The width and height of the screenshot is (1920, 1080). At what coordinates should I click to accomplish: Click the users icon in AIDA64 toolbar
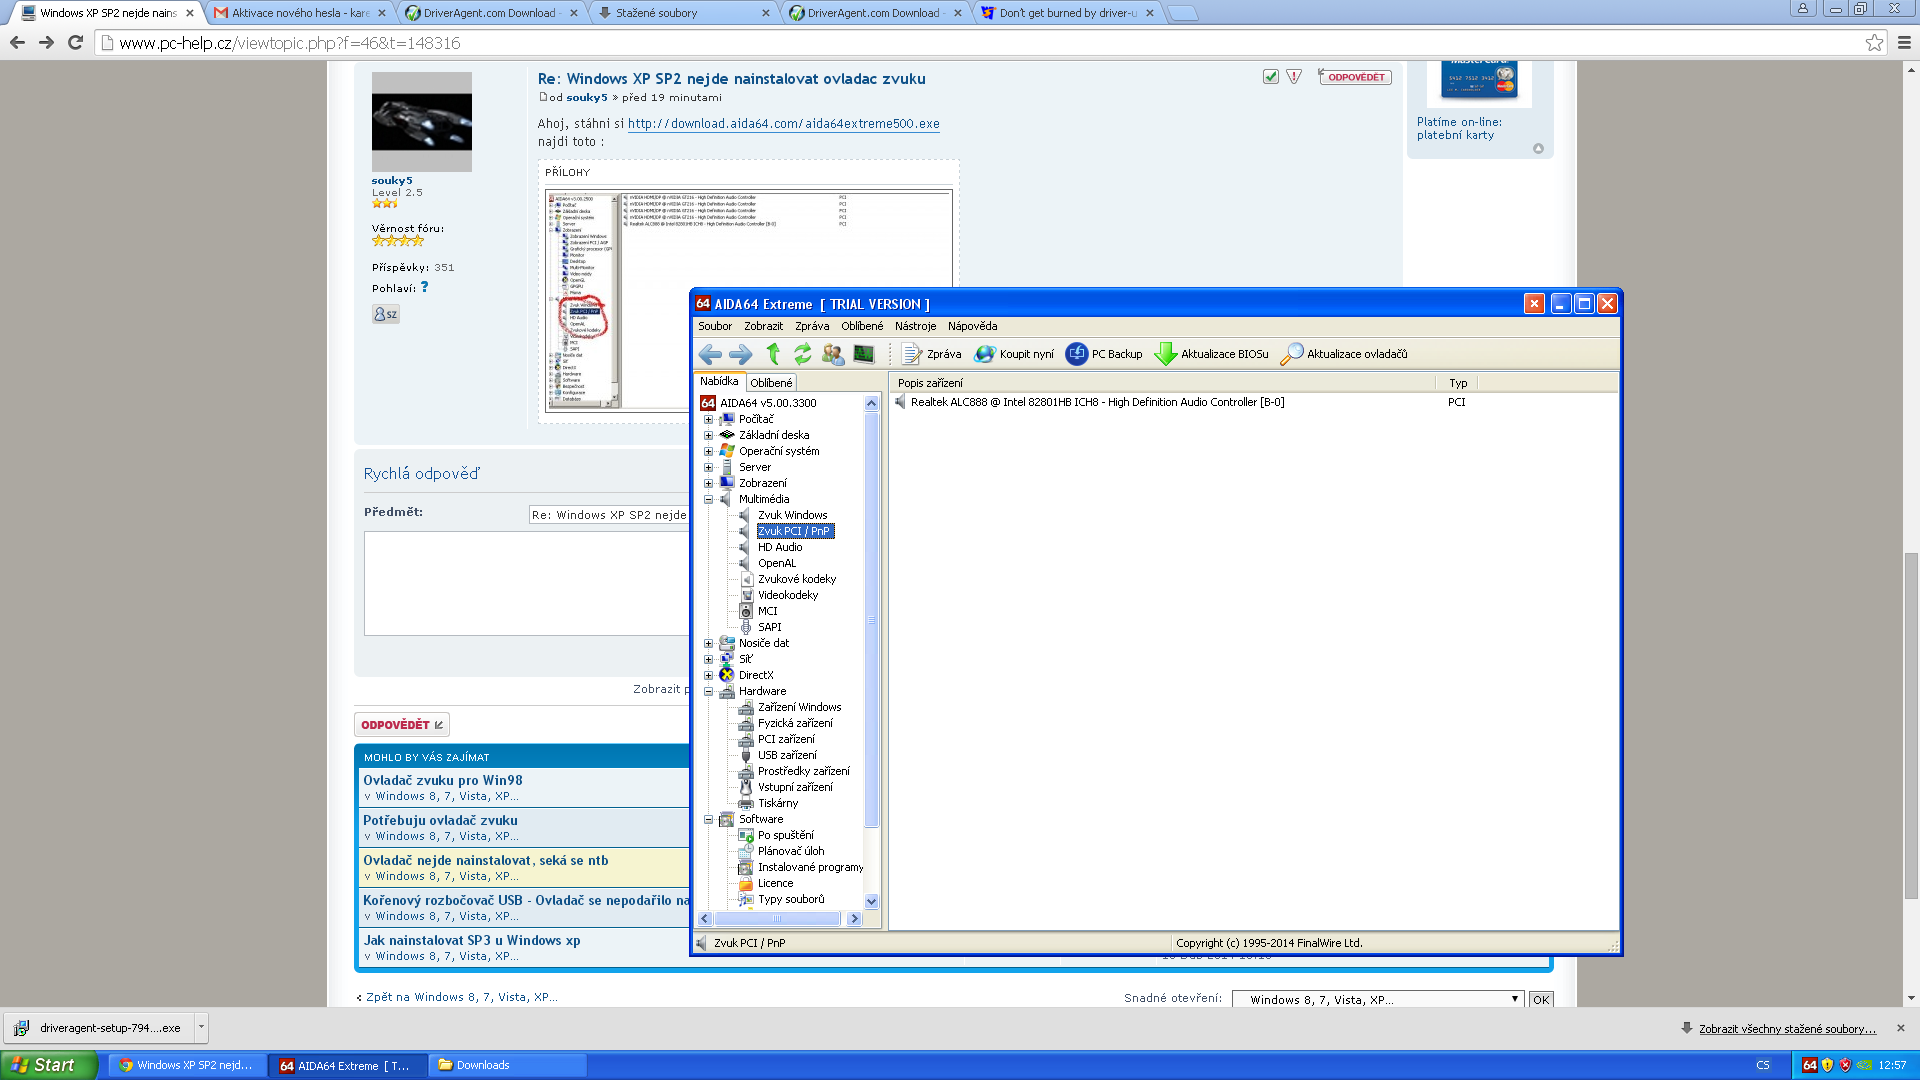tap(833, 354)
